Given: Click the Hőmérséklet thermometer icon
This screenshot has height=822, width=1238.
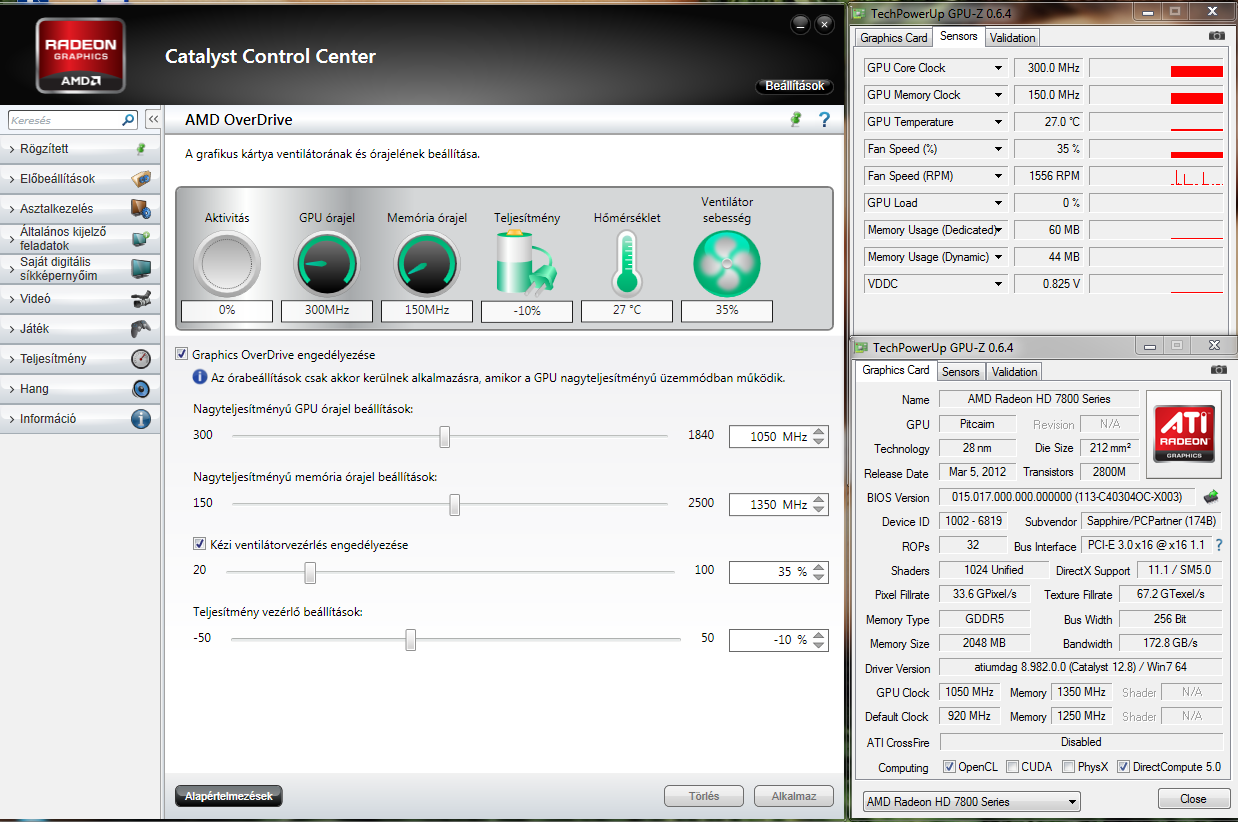Looking at the screenshot, I should point(627,264).
